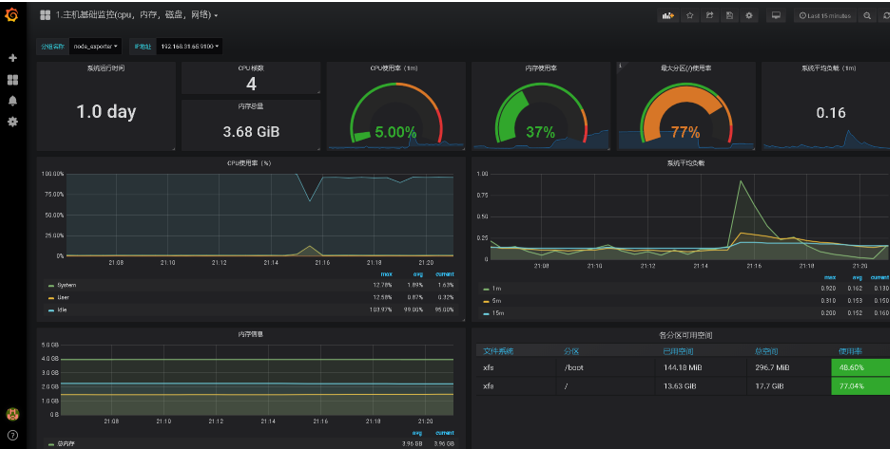Click the 5.00% CPU gauge

[396, 113]
